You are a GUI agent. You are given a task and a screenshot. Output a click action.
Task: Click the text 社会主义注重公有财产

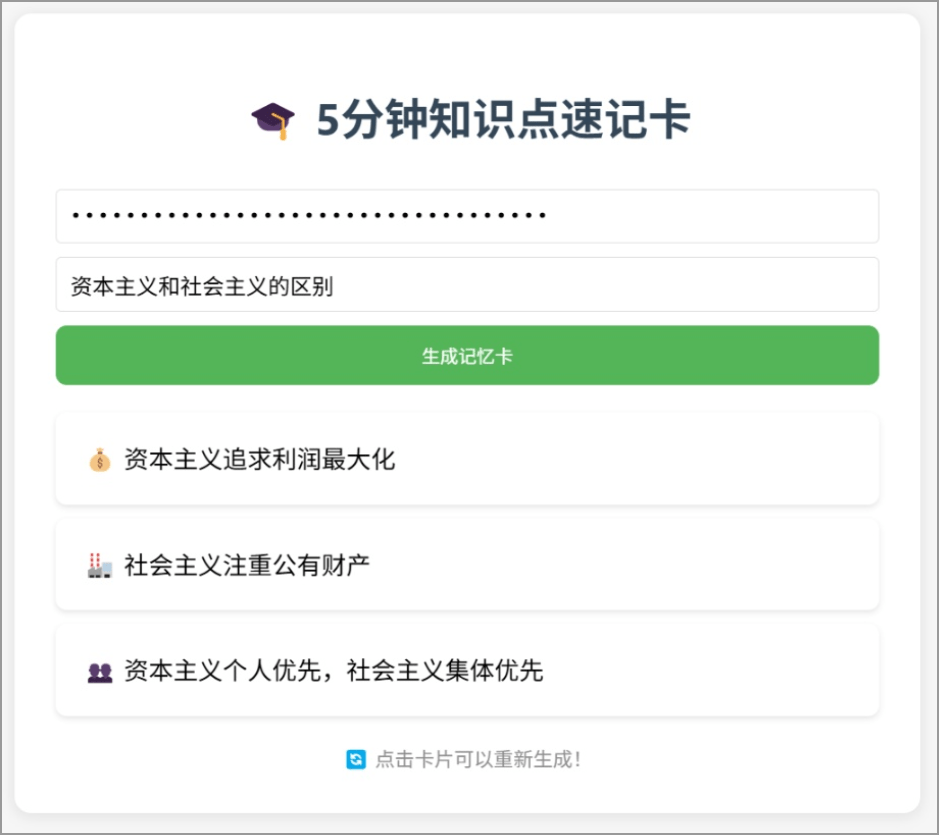tap(247, 565)
